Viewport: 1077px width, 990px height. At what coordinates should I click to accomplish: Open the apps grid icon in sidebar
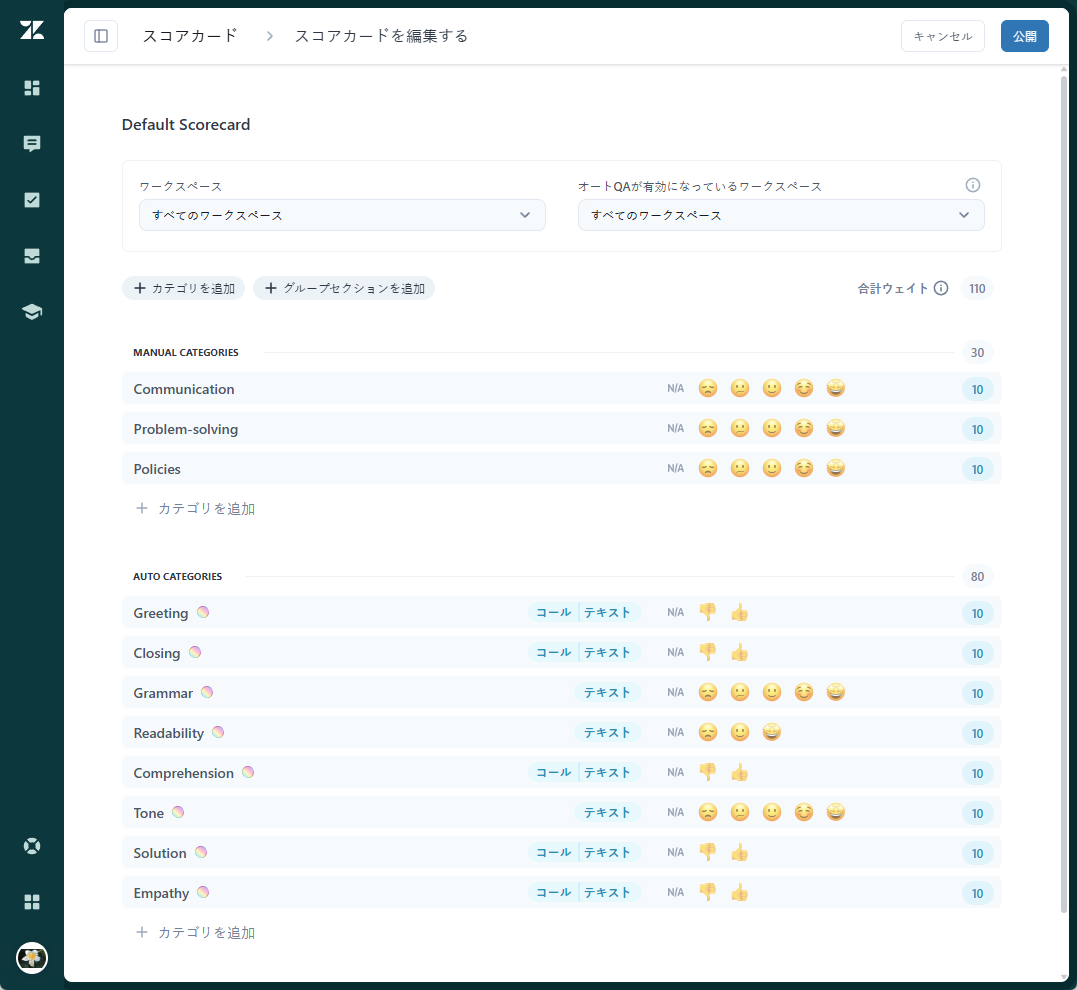click(32, 902)
